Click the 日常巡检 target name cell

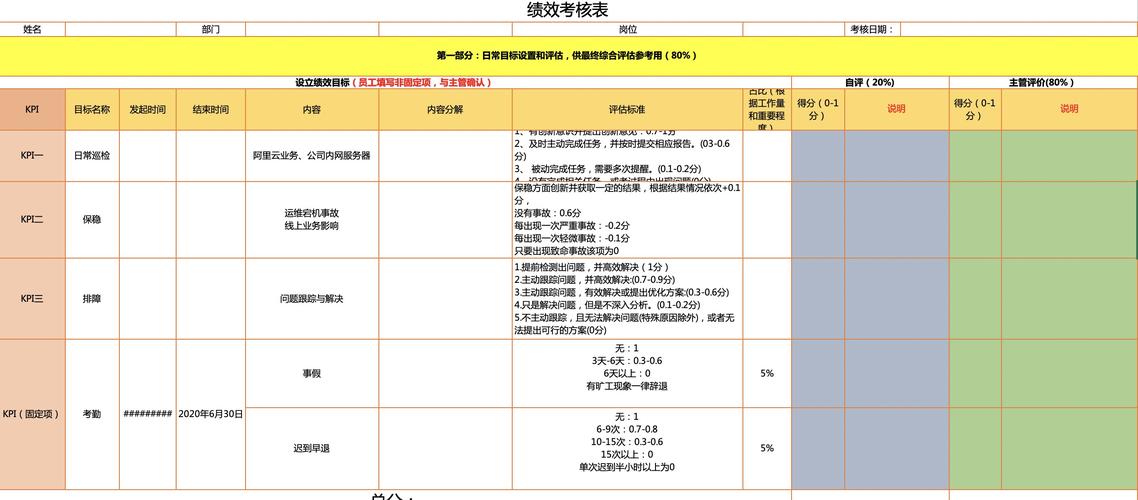[x=92, y=156]
